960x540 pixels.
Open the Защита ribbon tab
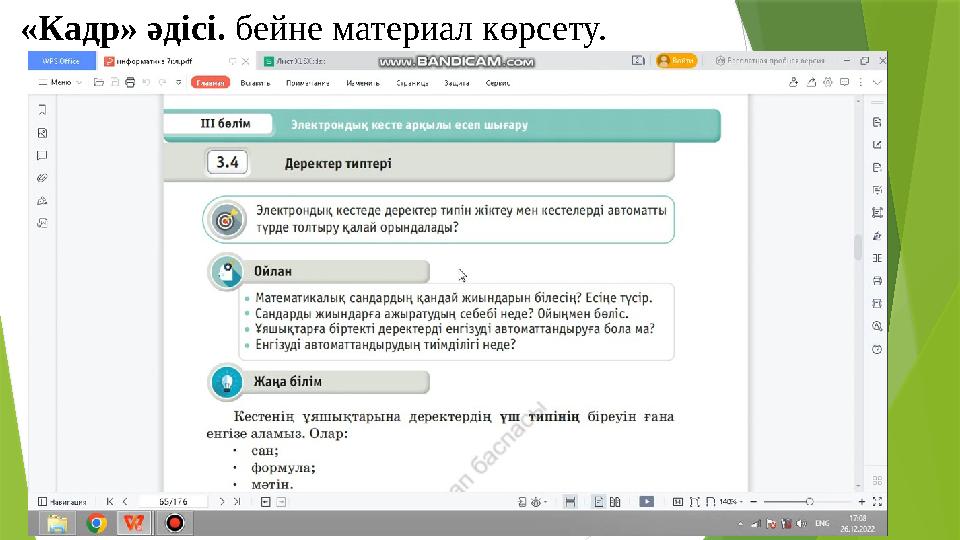457,83
